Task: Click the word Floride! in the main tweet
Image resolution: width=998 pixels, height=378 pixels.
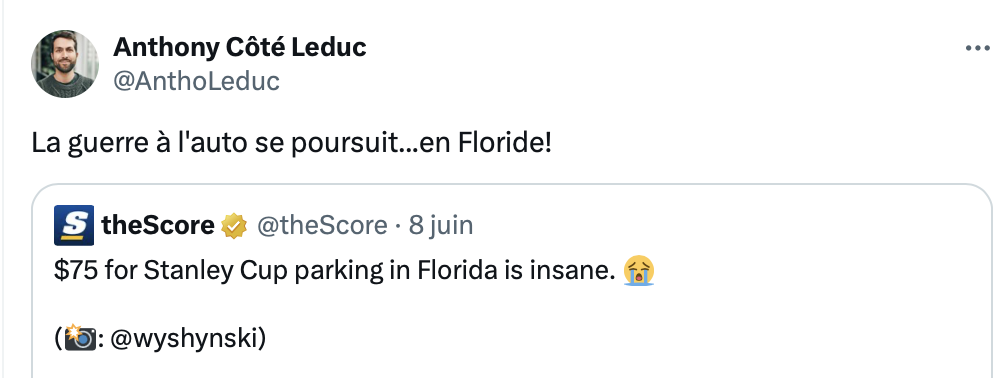Action: tap(505, 143)
